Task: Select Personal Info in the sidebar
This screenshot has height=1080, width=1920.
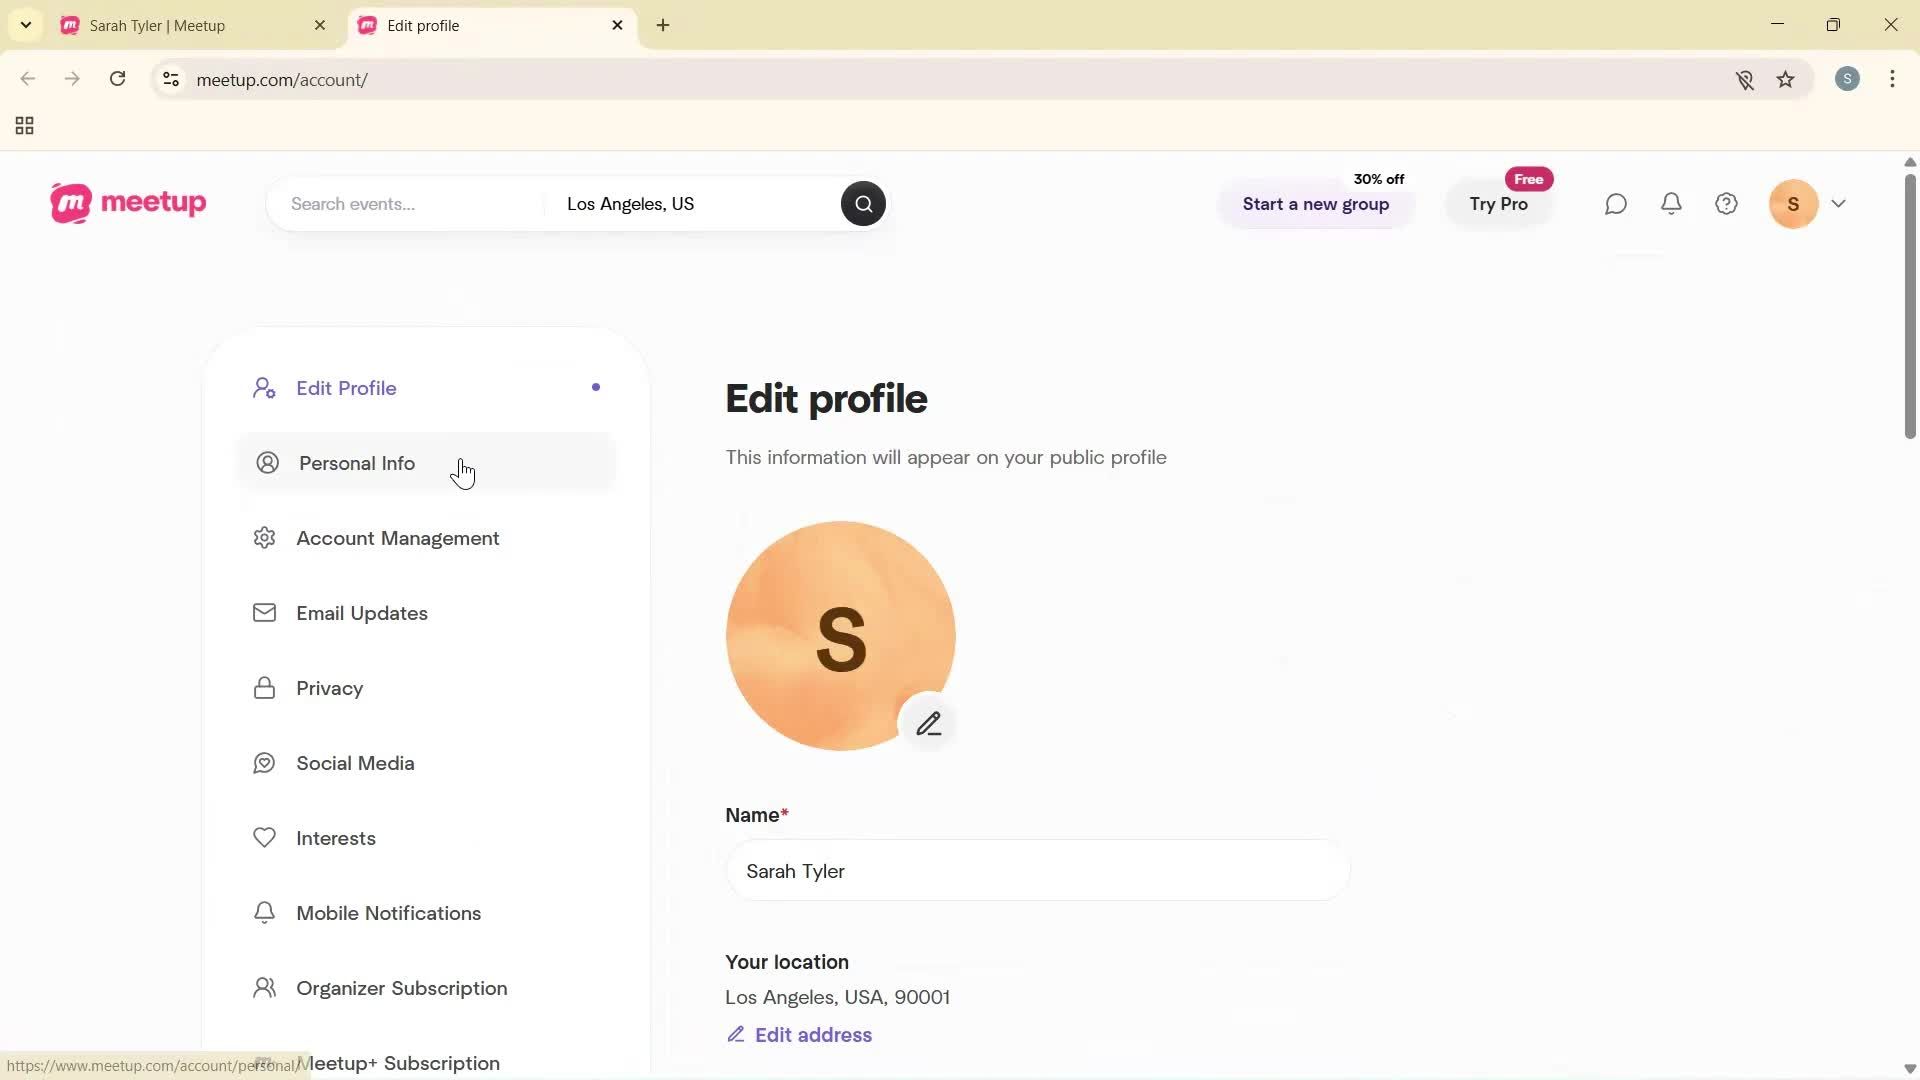Action: pos(355,463)
